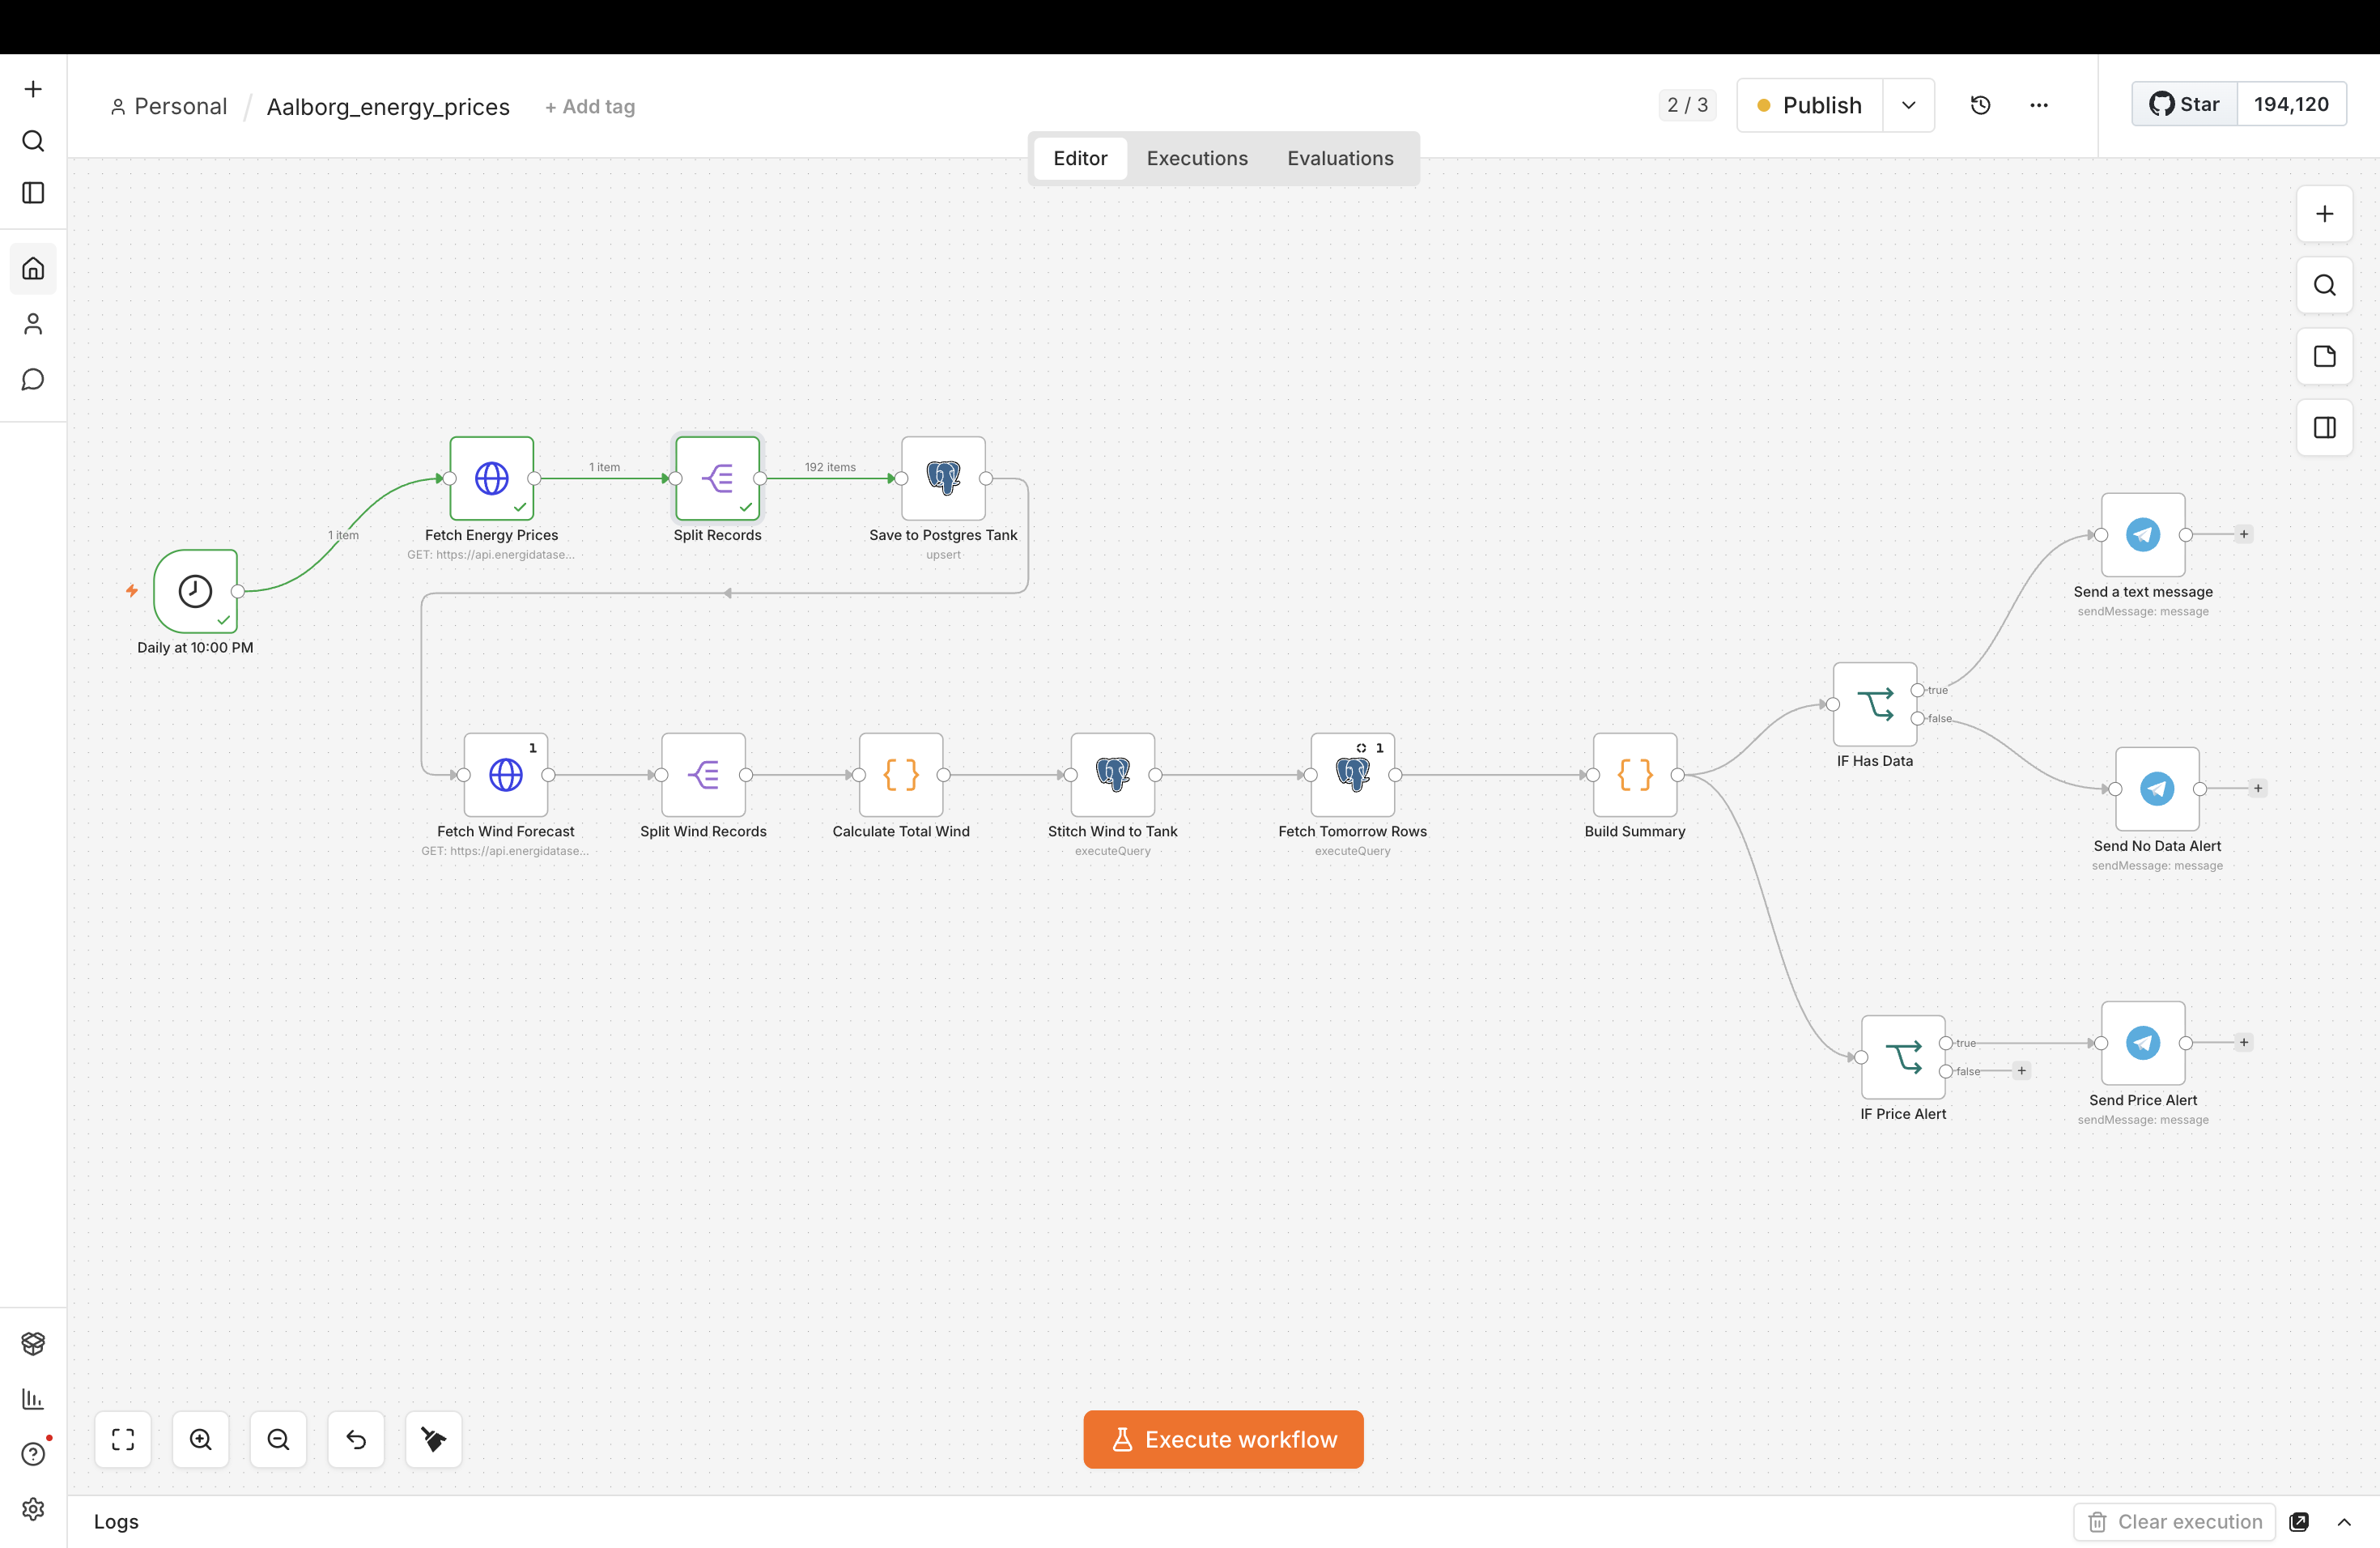Click Add tag link
Viewport: 2380px width, 1548px height.
(x=590, y=107)
